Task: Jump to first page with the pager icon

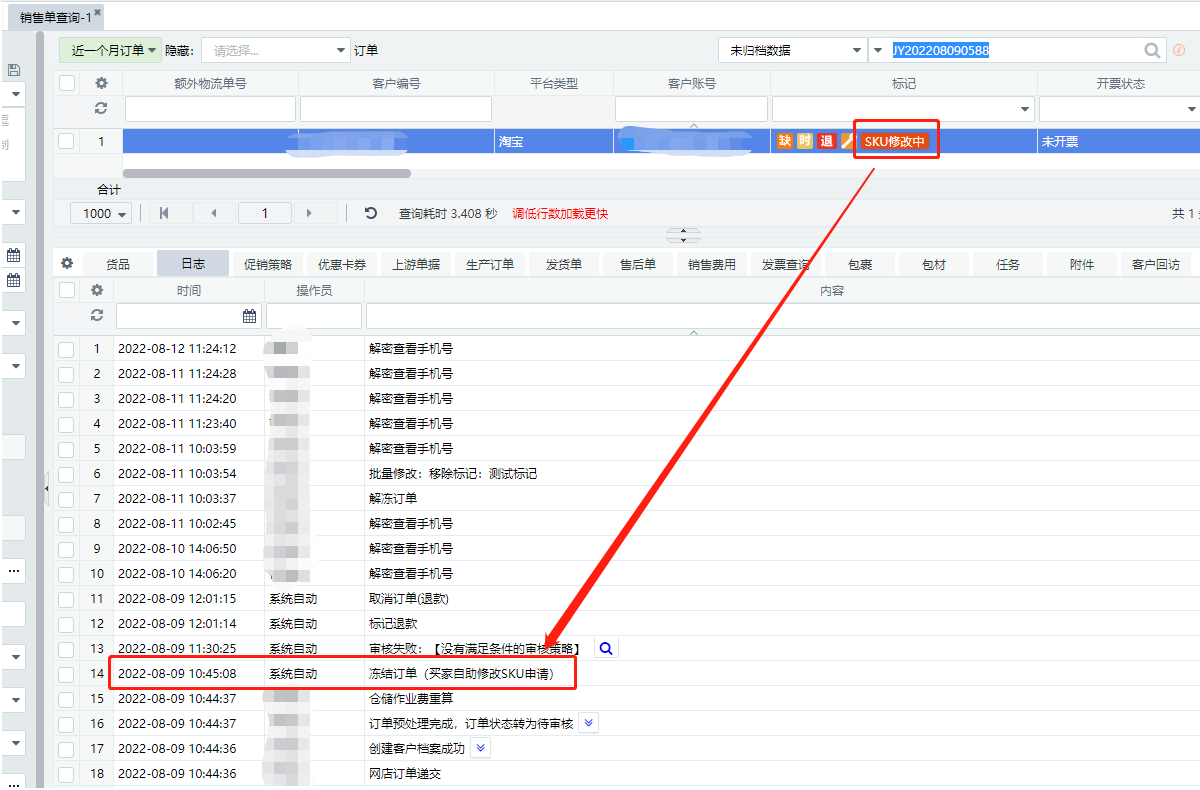Action: (x=164, y=213)
